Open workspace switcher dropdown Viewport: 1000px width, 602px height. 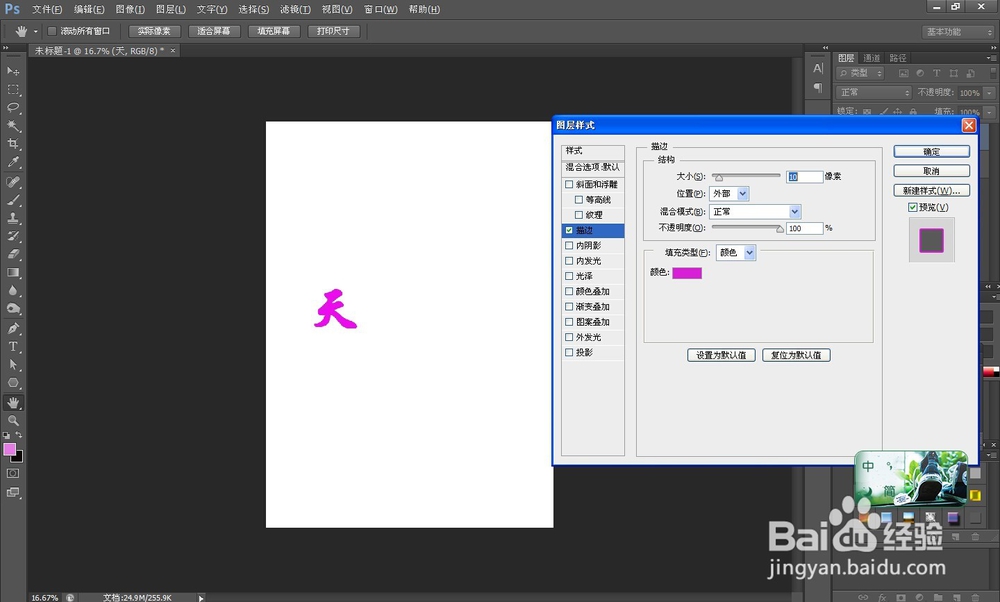959,32
